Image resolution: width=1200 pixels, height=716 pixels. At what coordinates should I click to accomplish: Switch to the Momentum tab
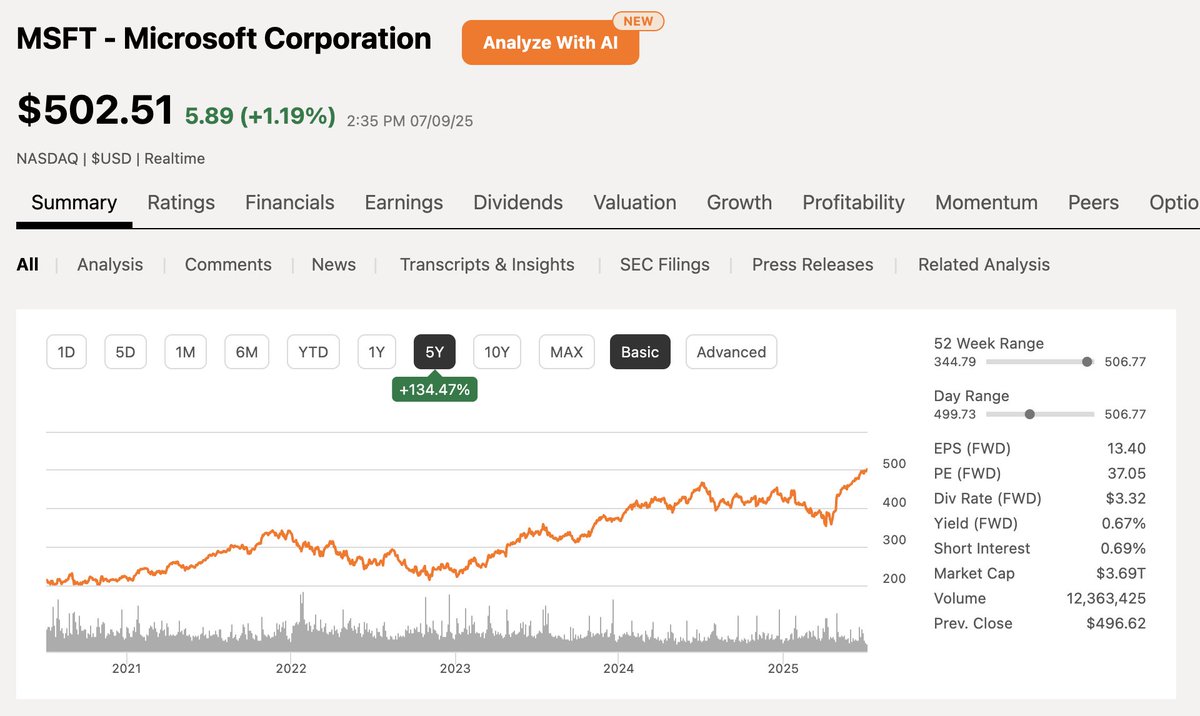986,203
